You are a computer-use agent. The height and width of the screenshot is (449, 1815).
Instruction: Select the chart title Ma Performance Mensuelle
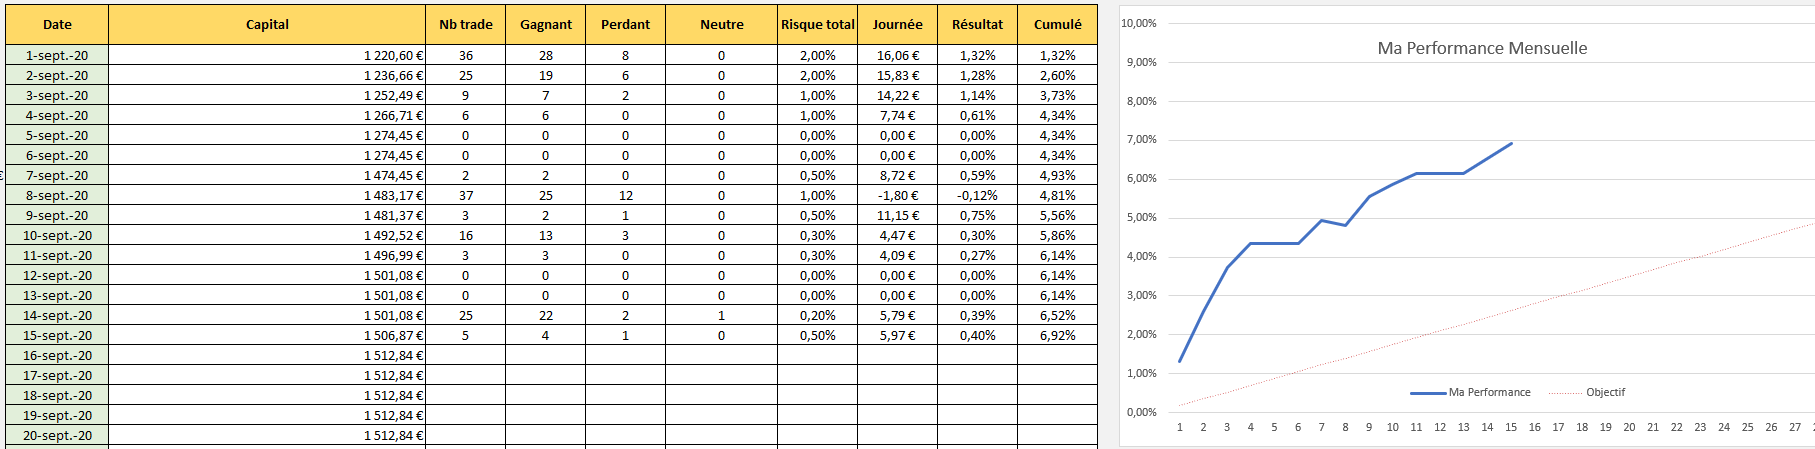click(1482, 48)
